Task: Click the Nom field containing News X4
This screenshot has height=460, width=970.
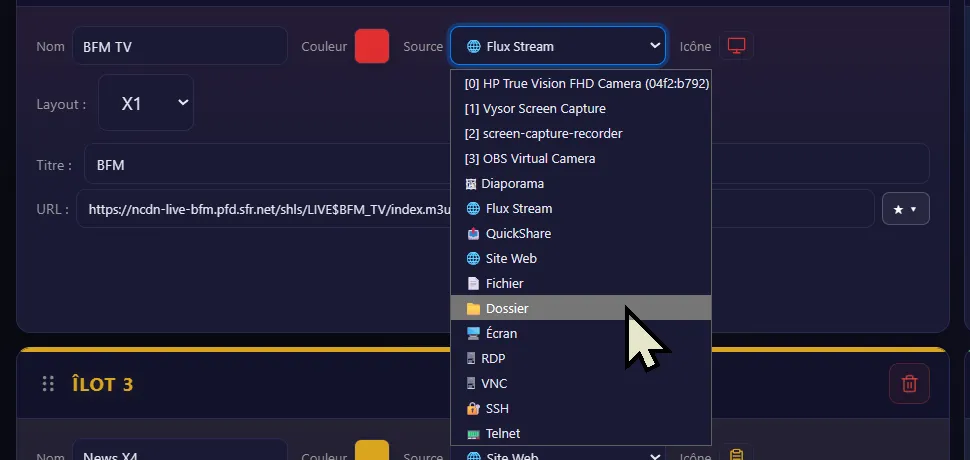Action: click(180, 451)
